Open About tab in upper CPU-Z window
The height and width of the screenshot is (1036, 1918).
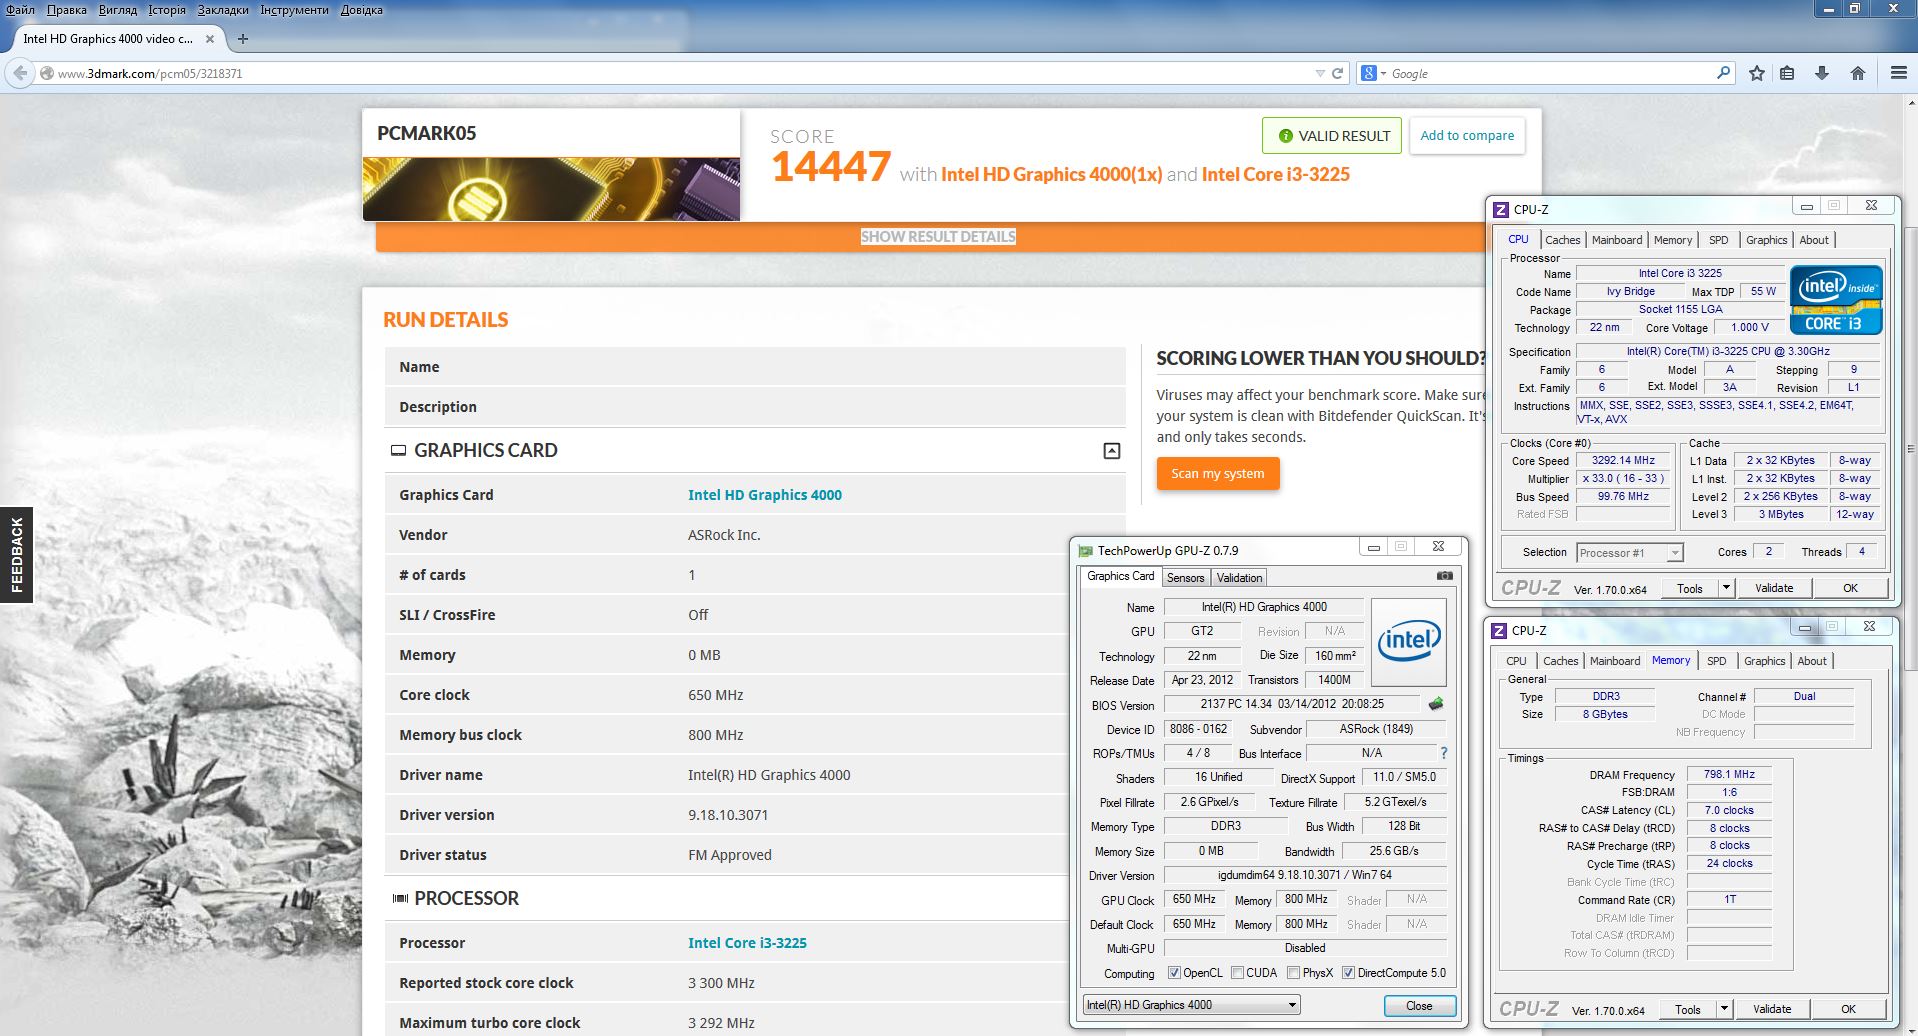pyautogui.click(x=1814, y=240)
